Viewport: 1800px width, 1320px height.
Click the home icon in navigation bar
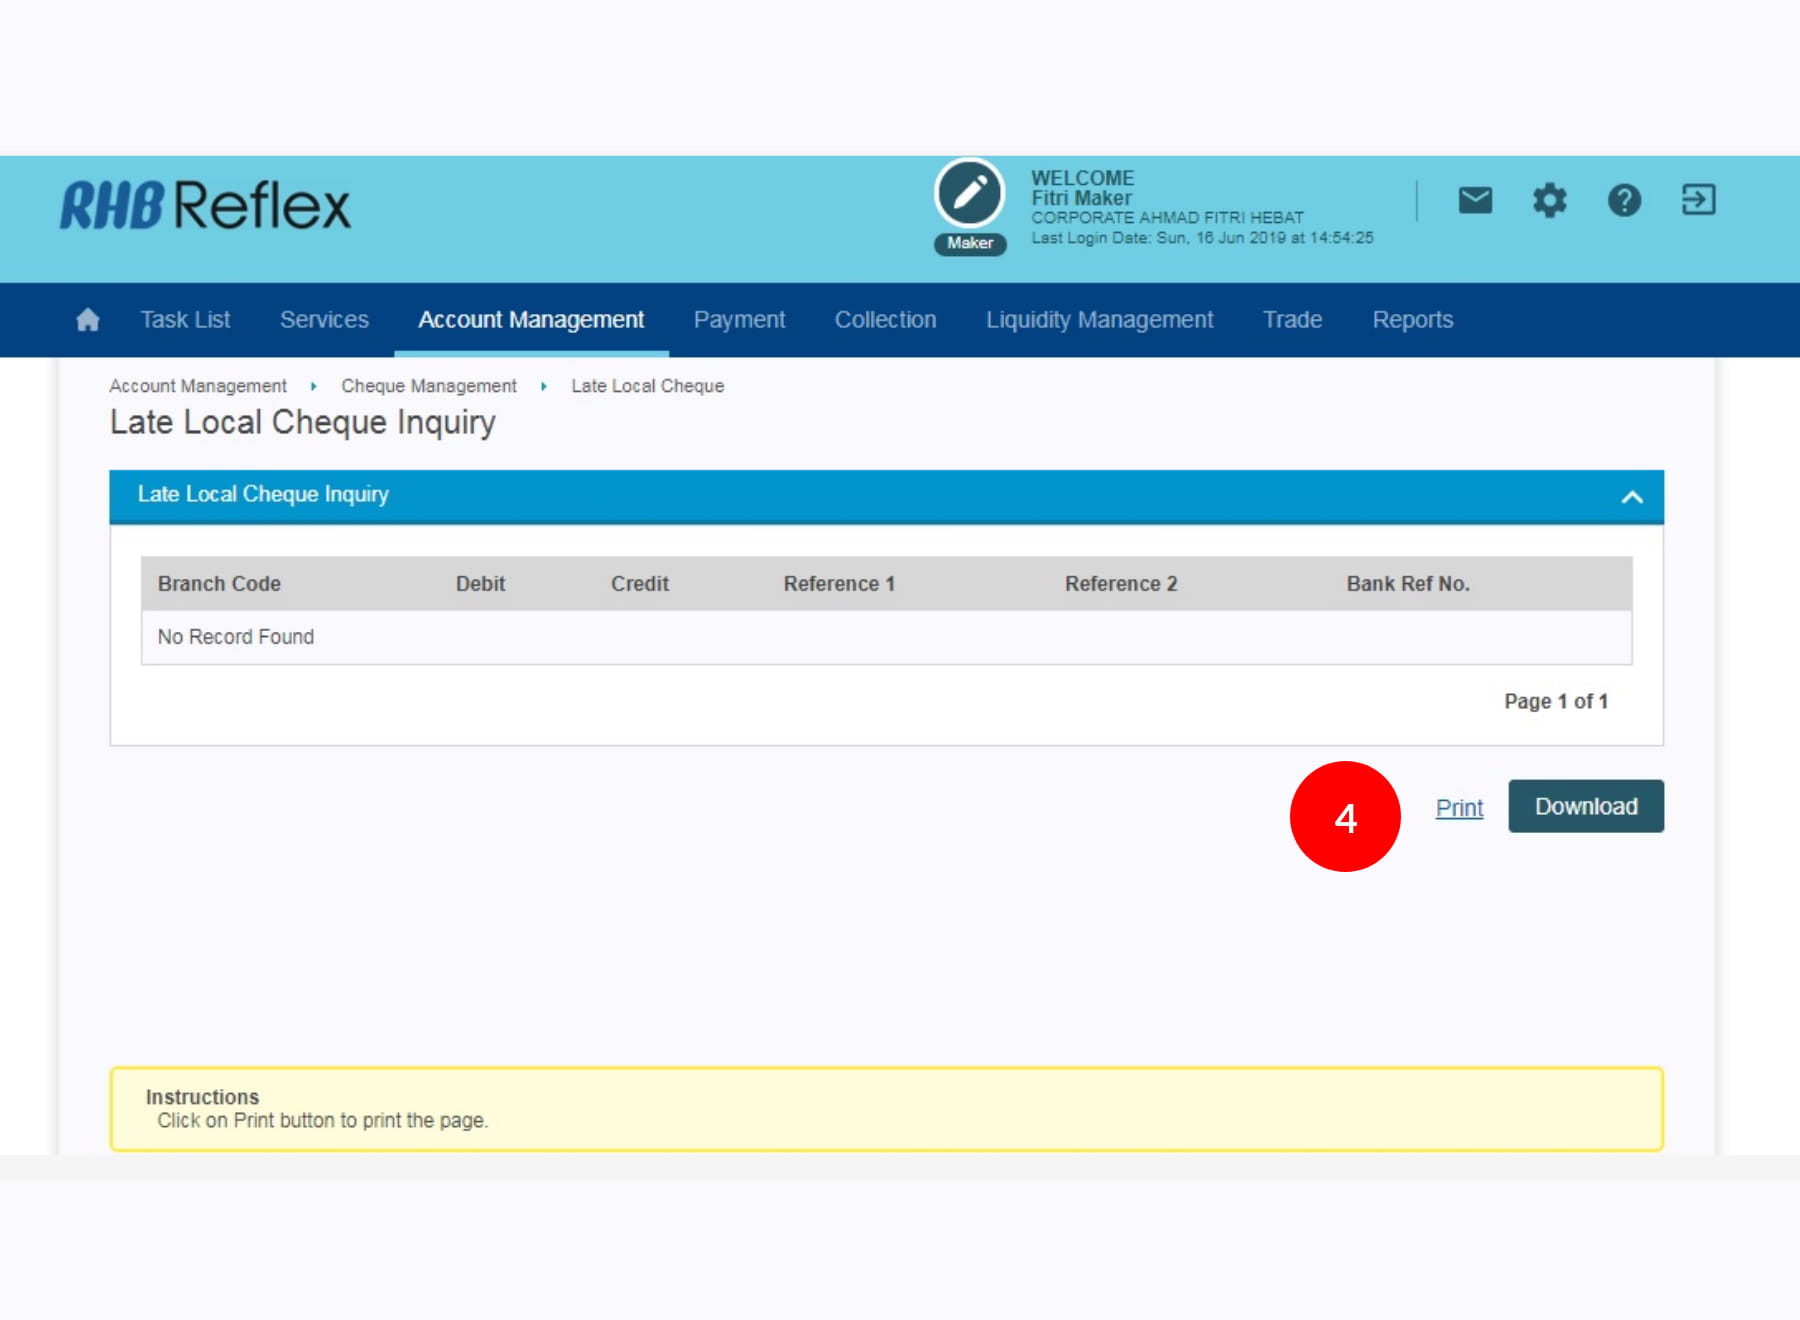pyautogui.click(x=88, y=320)
